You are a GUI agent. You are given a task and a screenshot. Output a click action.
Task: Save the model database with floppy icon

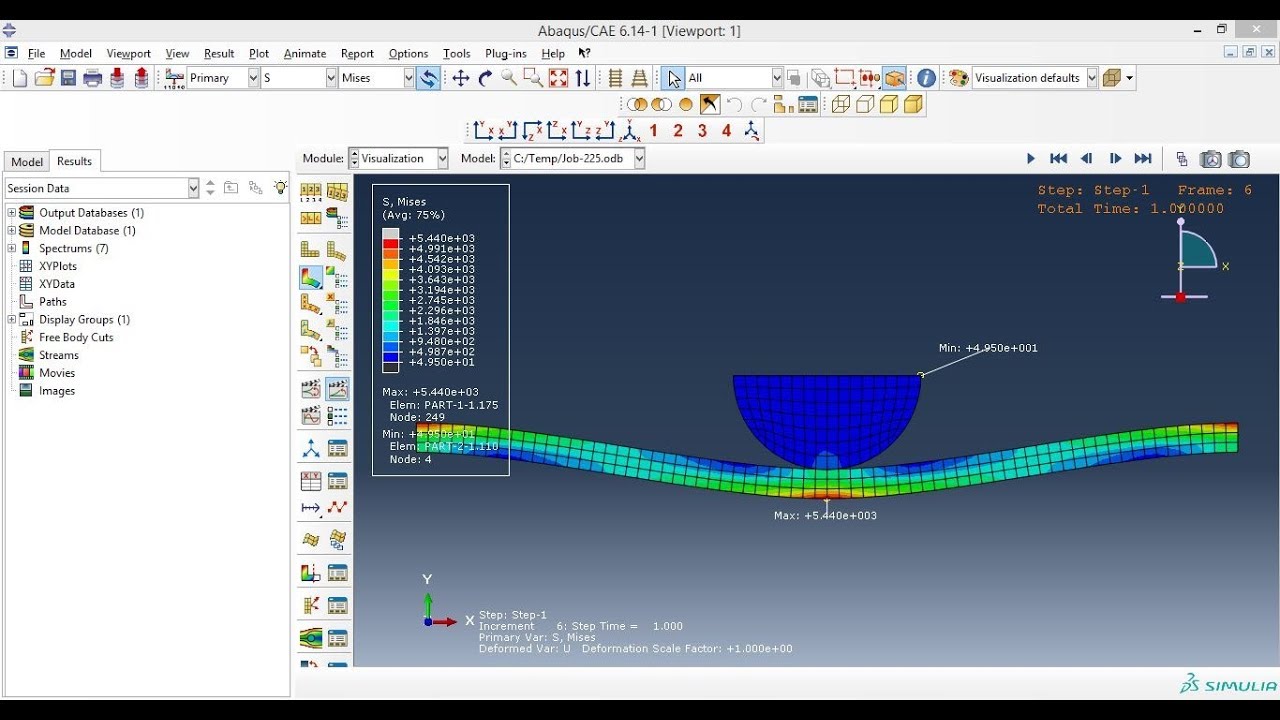pos(69,78)
